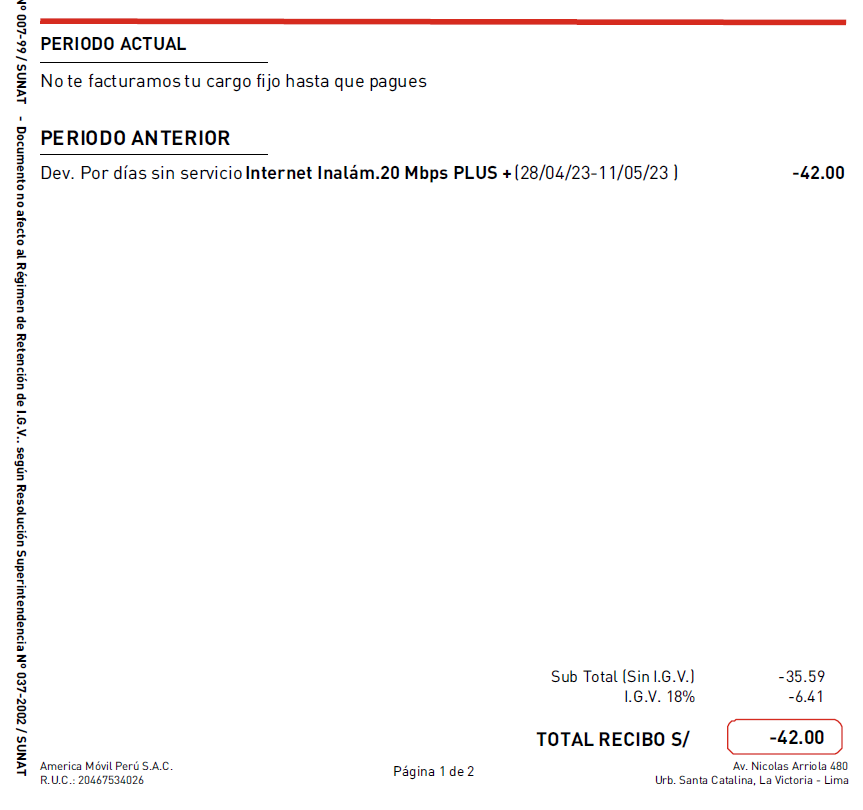This screenshot has width=863, height=810.
Task: Select the subtotal amount -35.59
Action: 801,677
